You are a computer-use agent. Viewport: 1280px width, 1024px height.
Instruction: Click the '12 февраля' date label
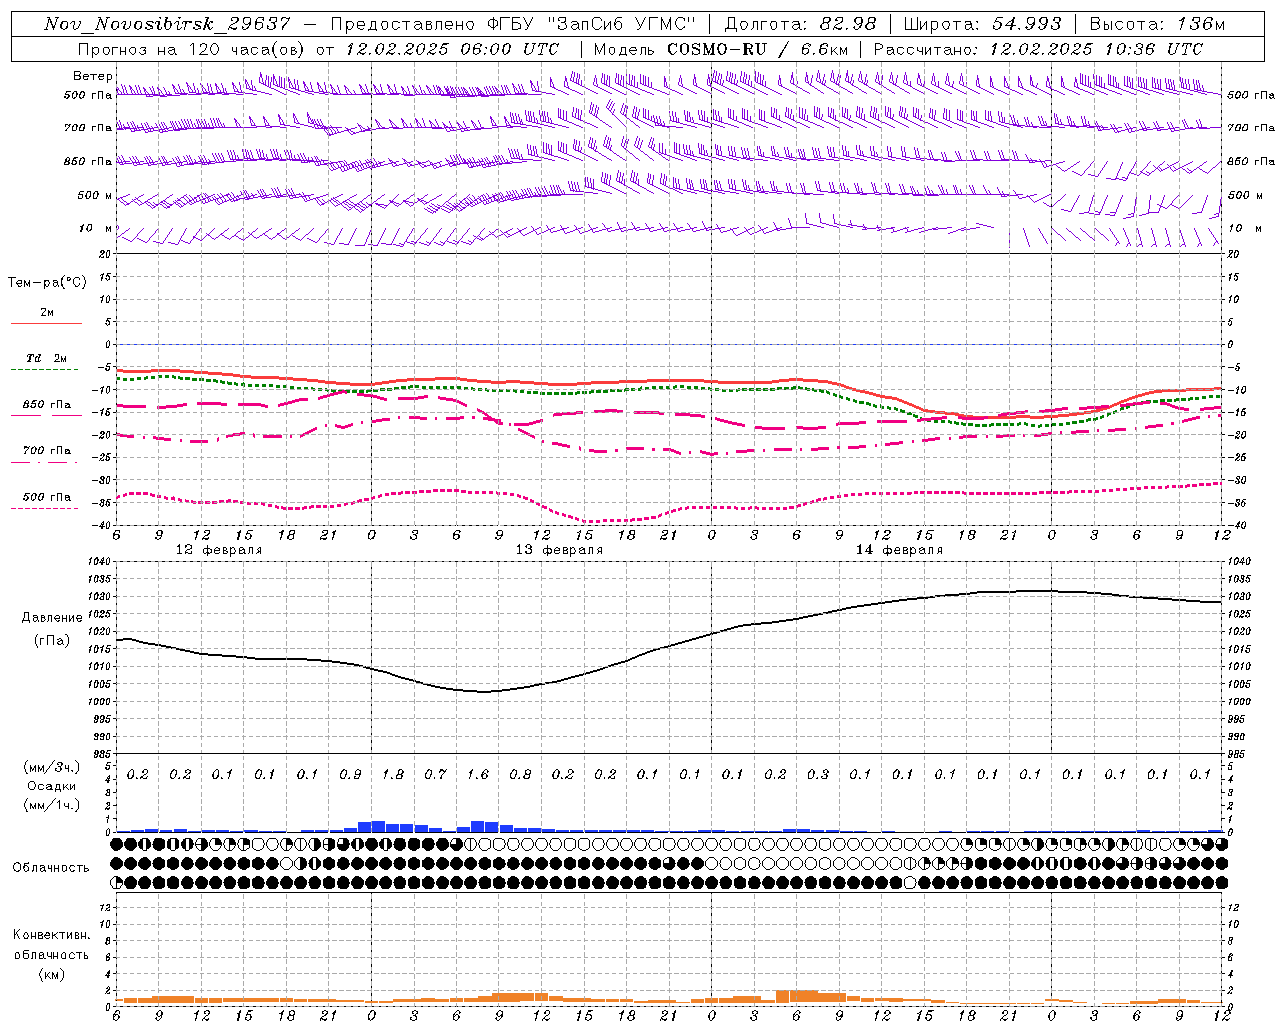pyautogui.click(x=219, y=550)
